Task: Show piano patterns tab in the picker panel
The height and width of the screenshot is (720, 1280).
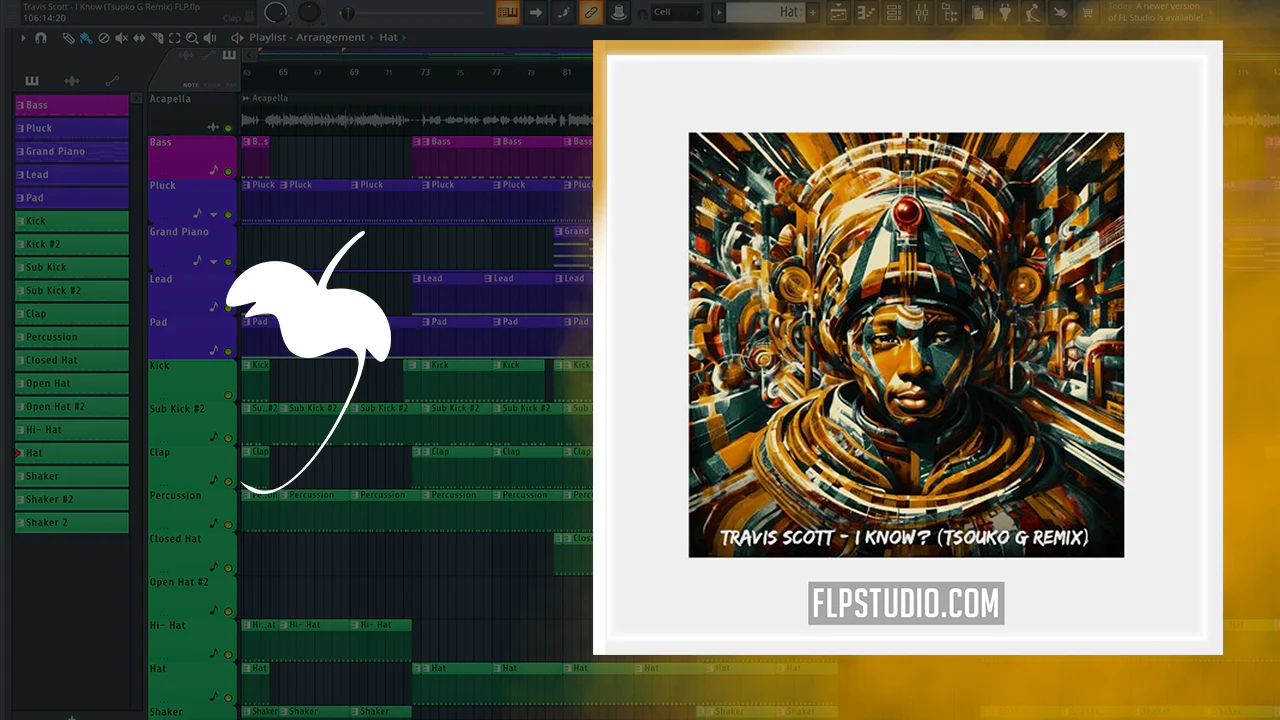Action: (32, 81)
